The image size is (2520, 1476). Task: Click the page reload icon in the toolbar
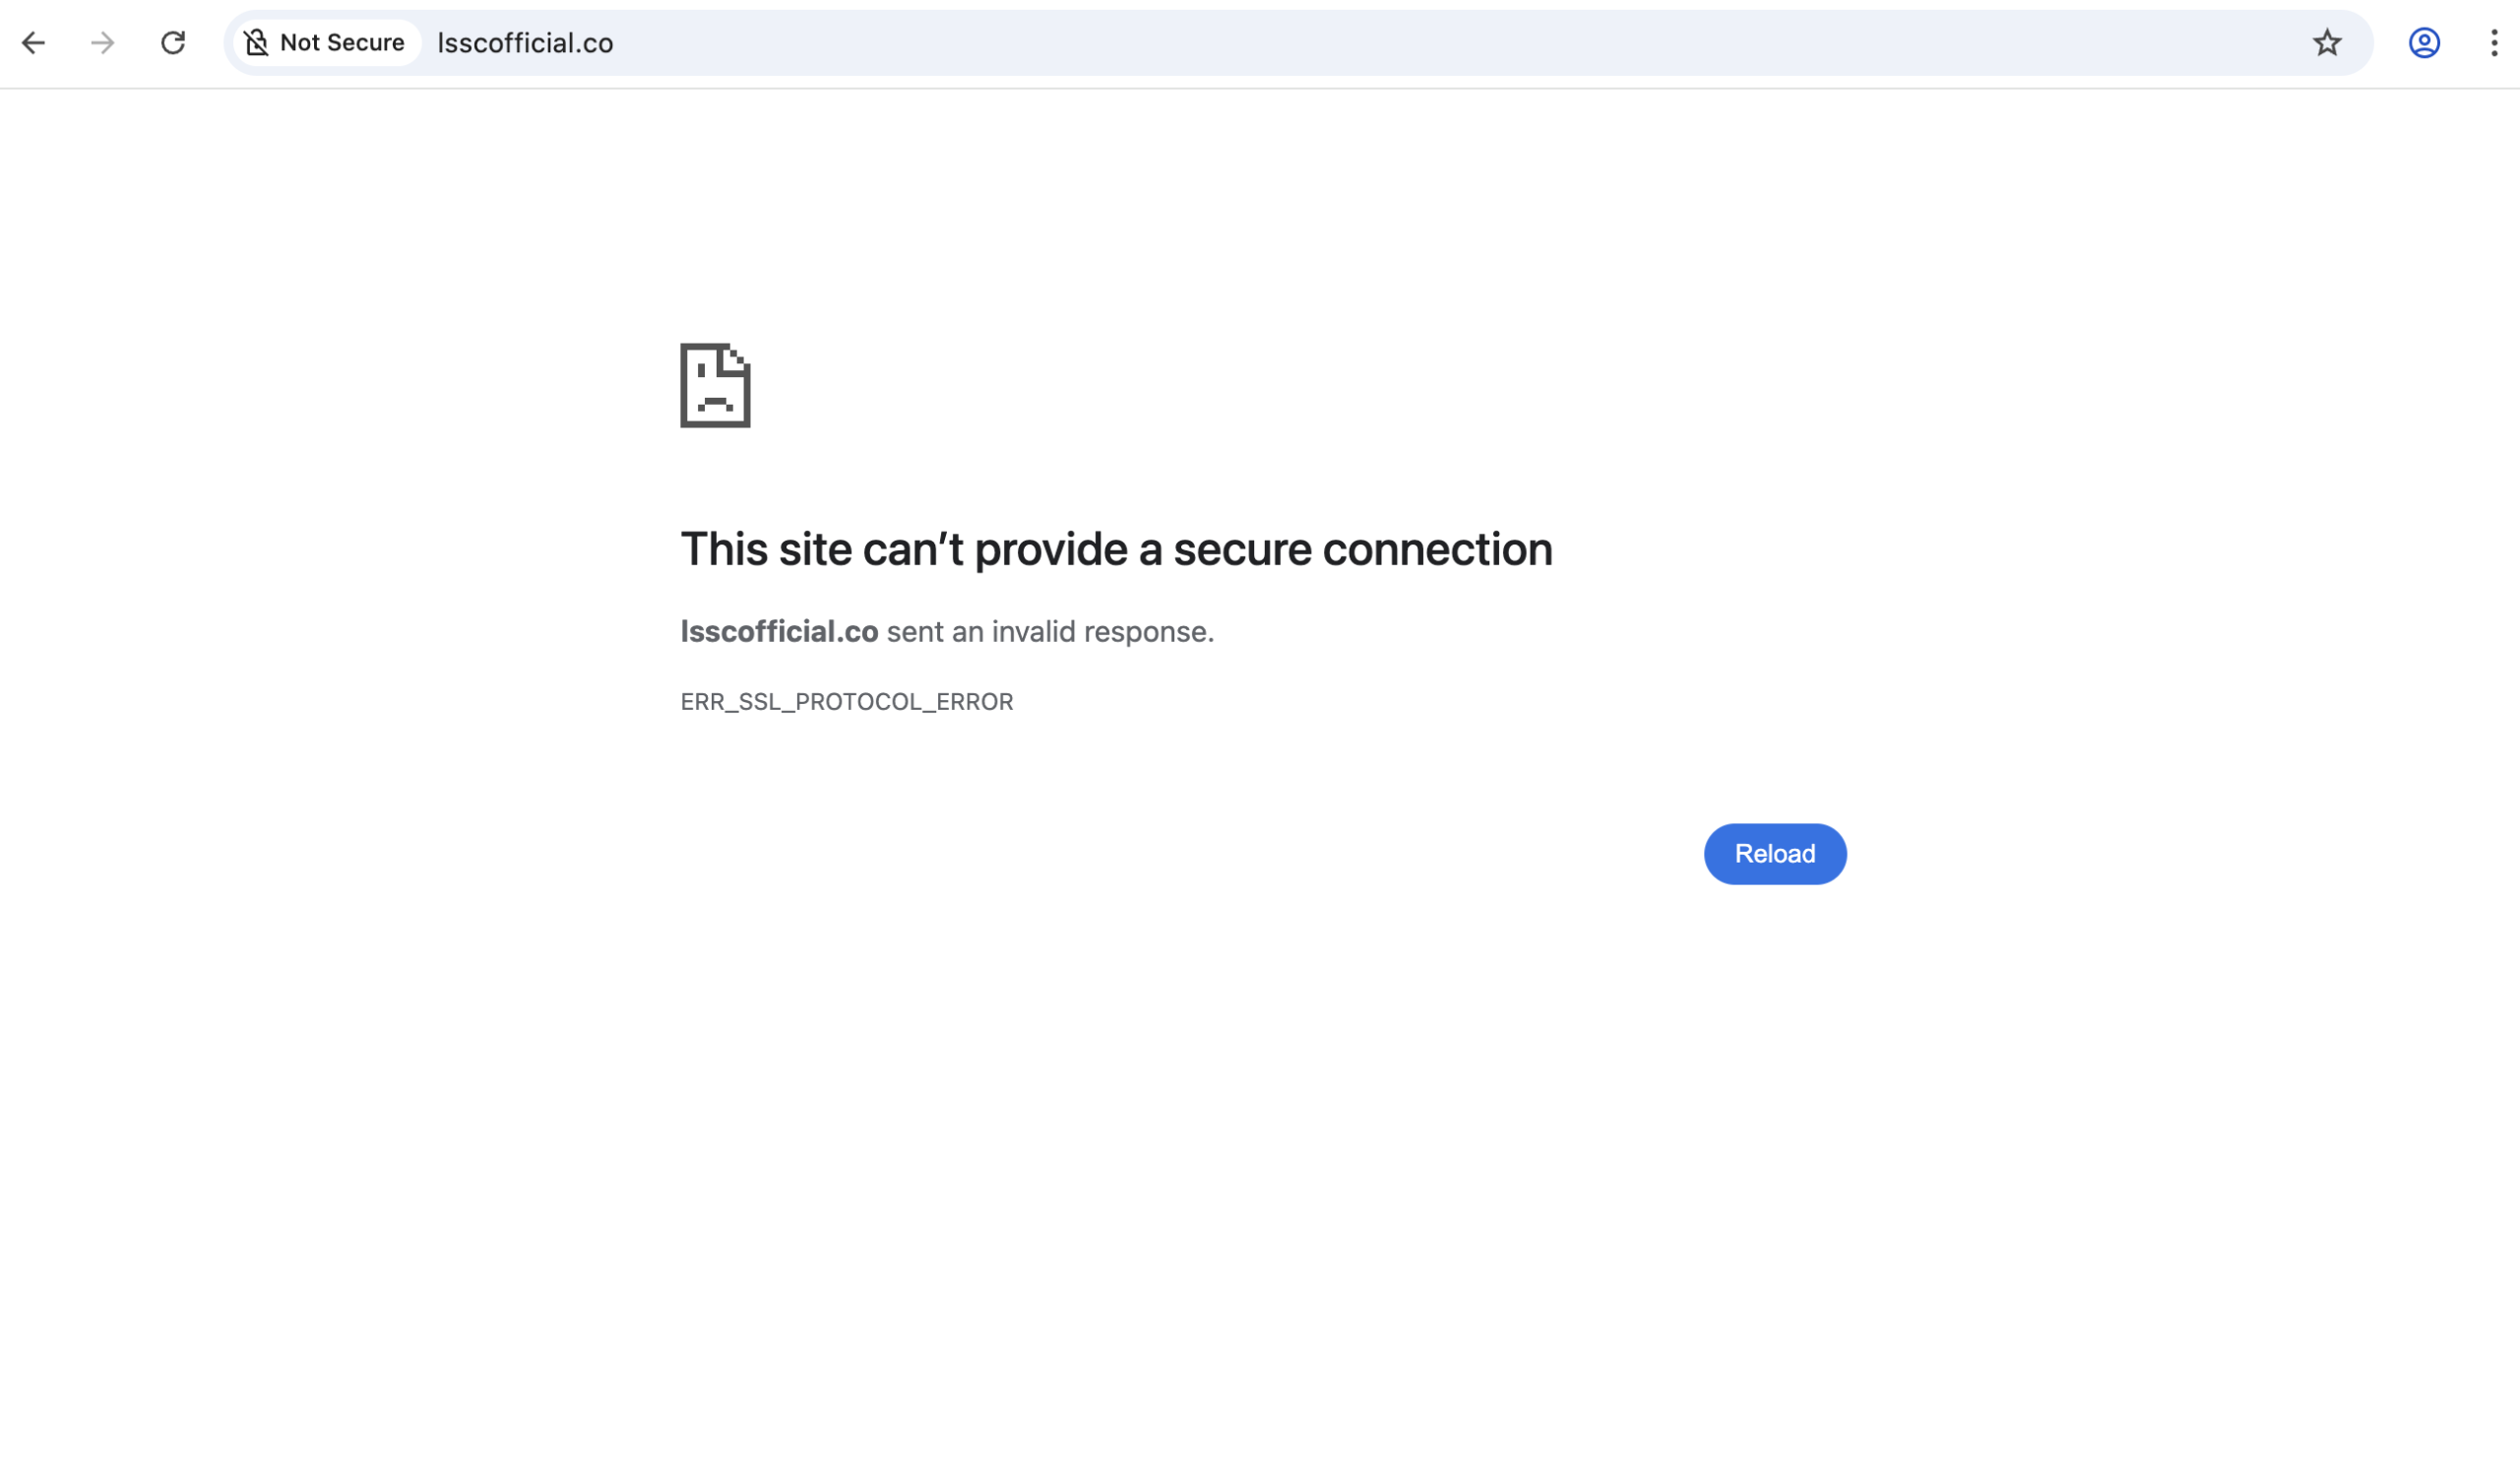174,43
